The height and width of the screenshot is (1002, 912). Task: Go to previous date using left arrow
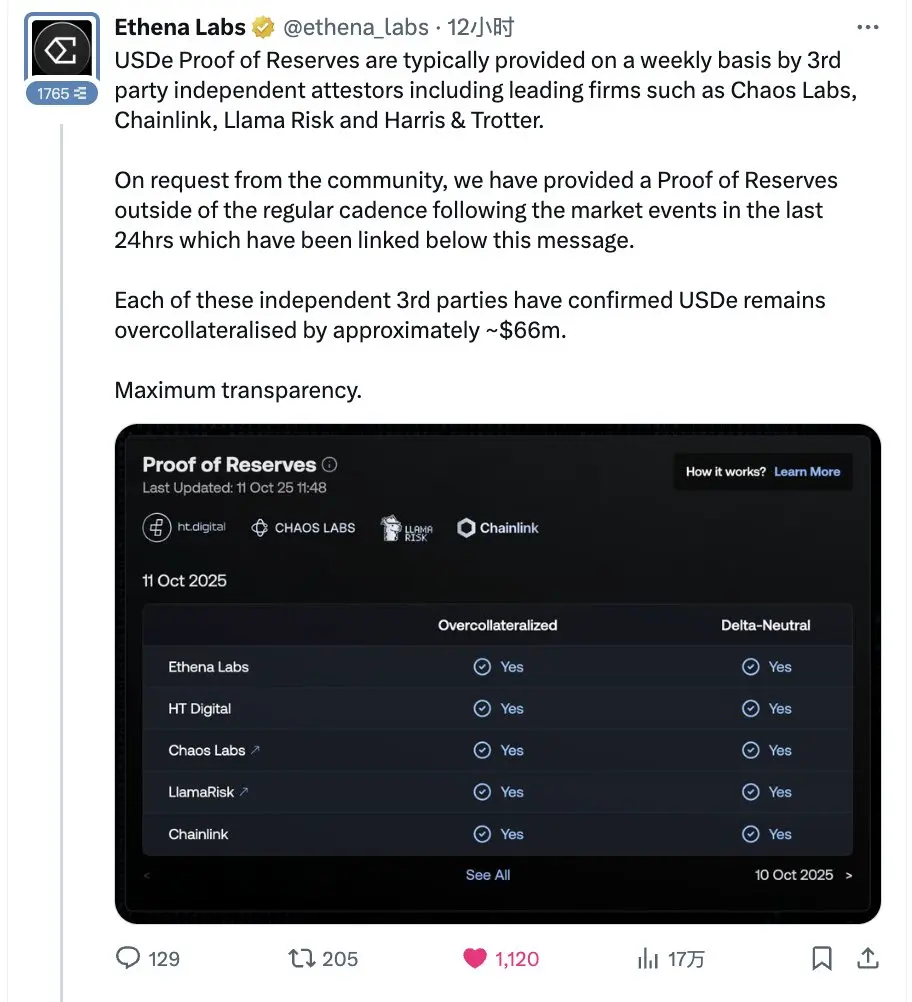(148, 875)
